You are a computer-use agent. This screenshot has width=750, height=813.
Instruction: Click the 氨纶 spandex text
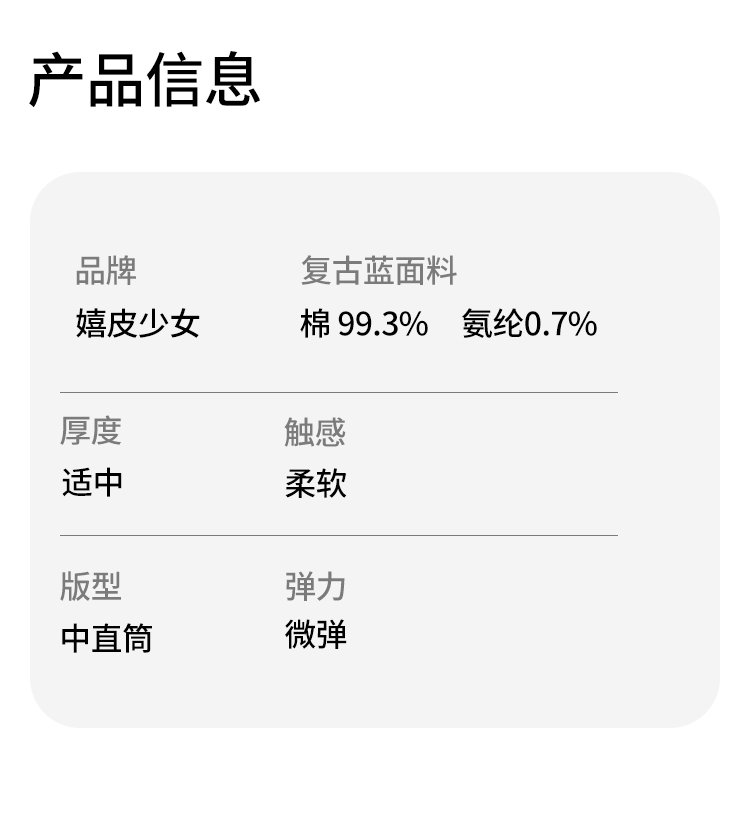[492, 324]
